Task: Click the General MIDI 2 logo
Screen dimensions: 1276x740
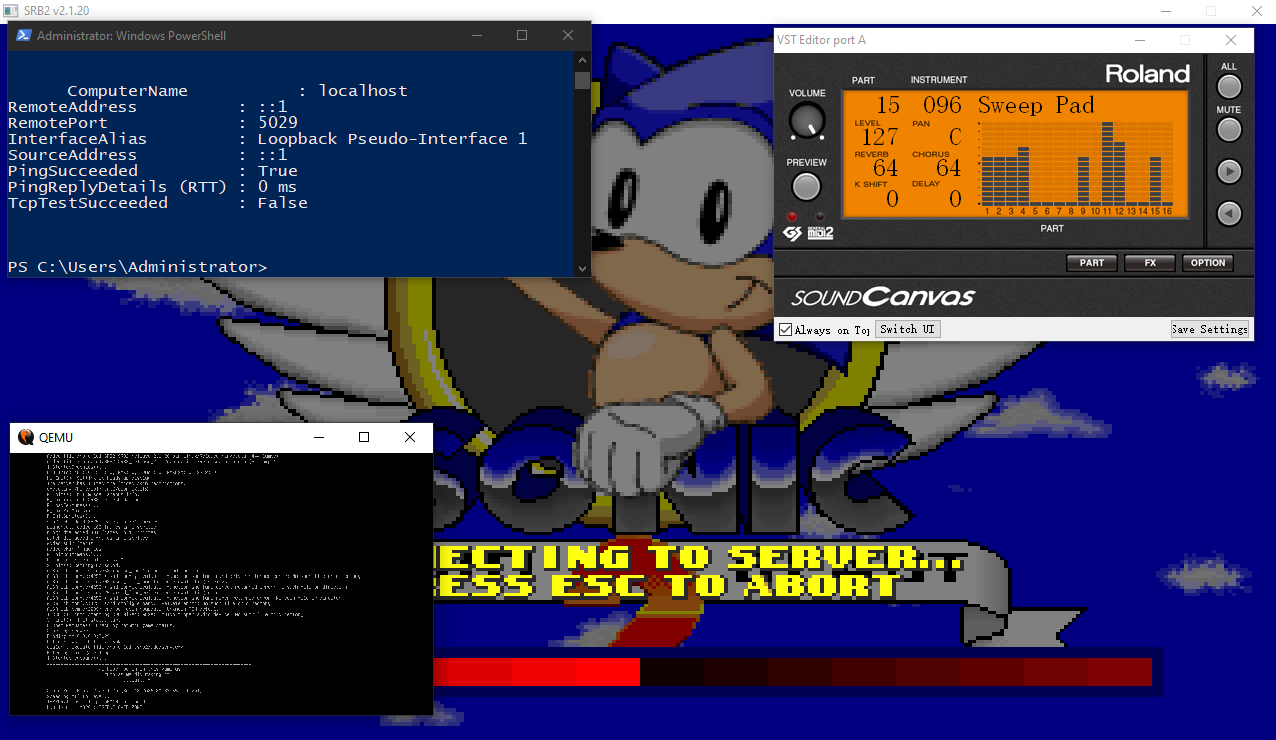Action: click(819, 234)
